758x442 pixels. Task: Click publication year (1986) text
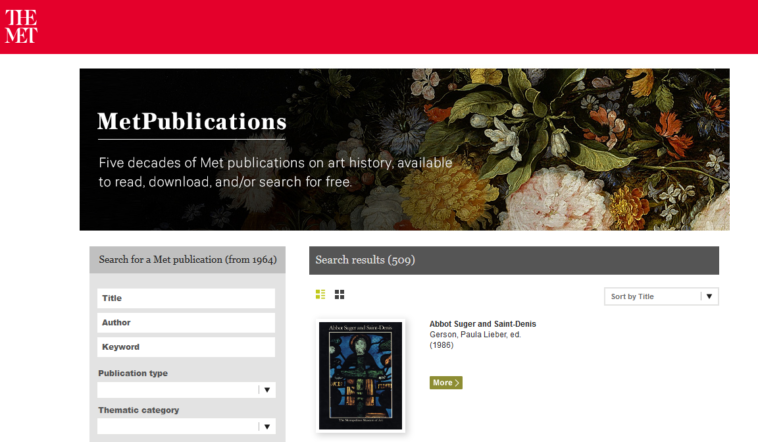441,345
